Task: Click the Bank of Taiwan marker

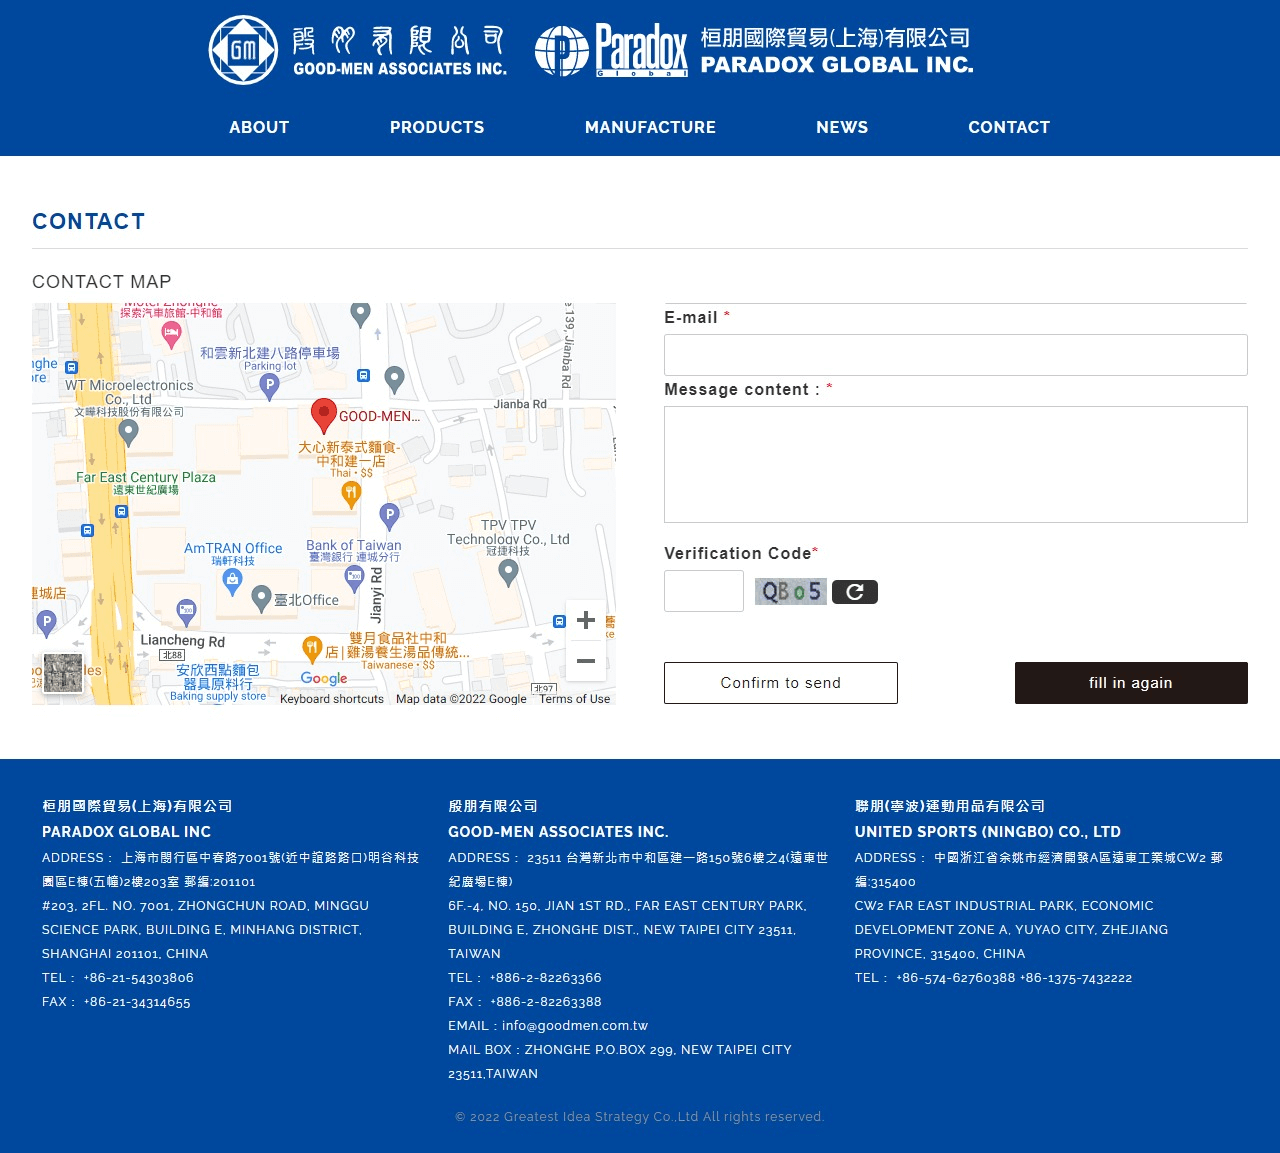Action: [354, 577]
